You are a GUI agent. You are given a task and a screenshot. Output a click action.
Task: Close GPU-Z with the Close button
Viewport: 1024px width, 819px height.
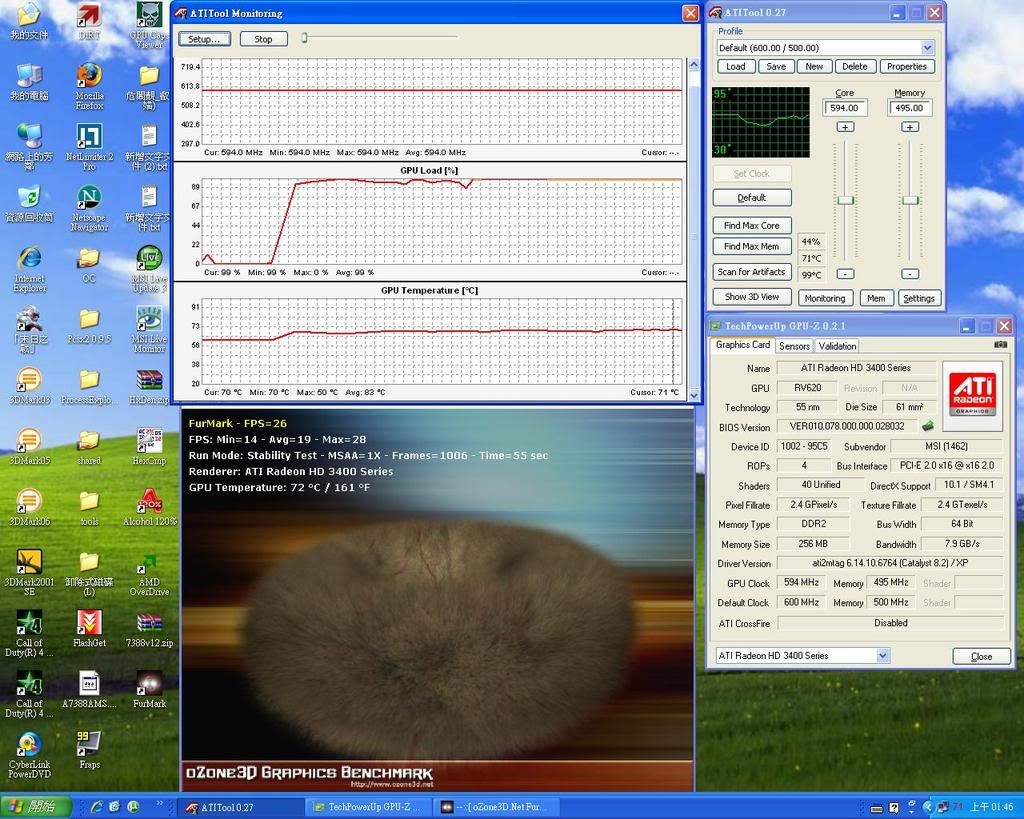point(982,656)
